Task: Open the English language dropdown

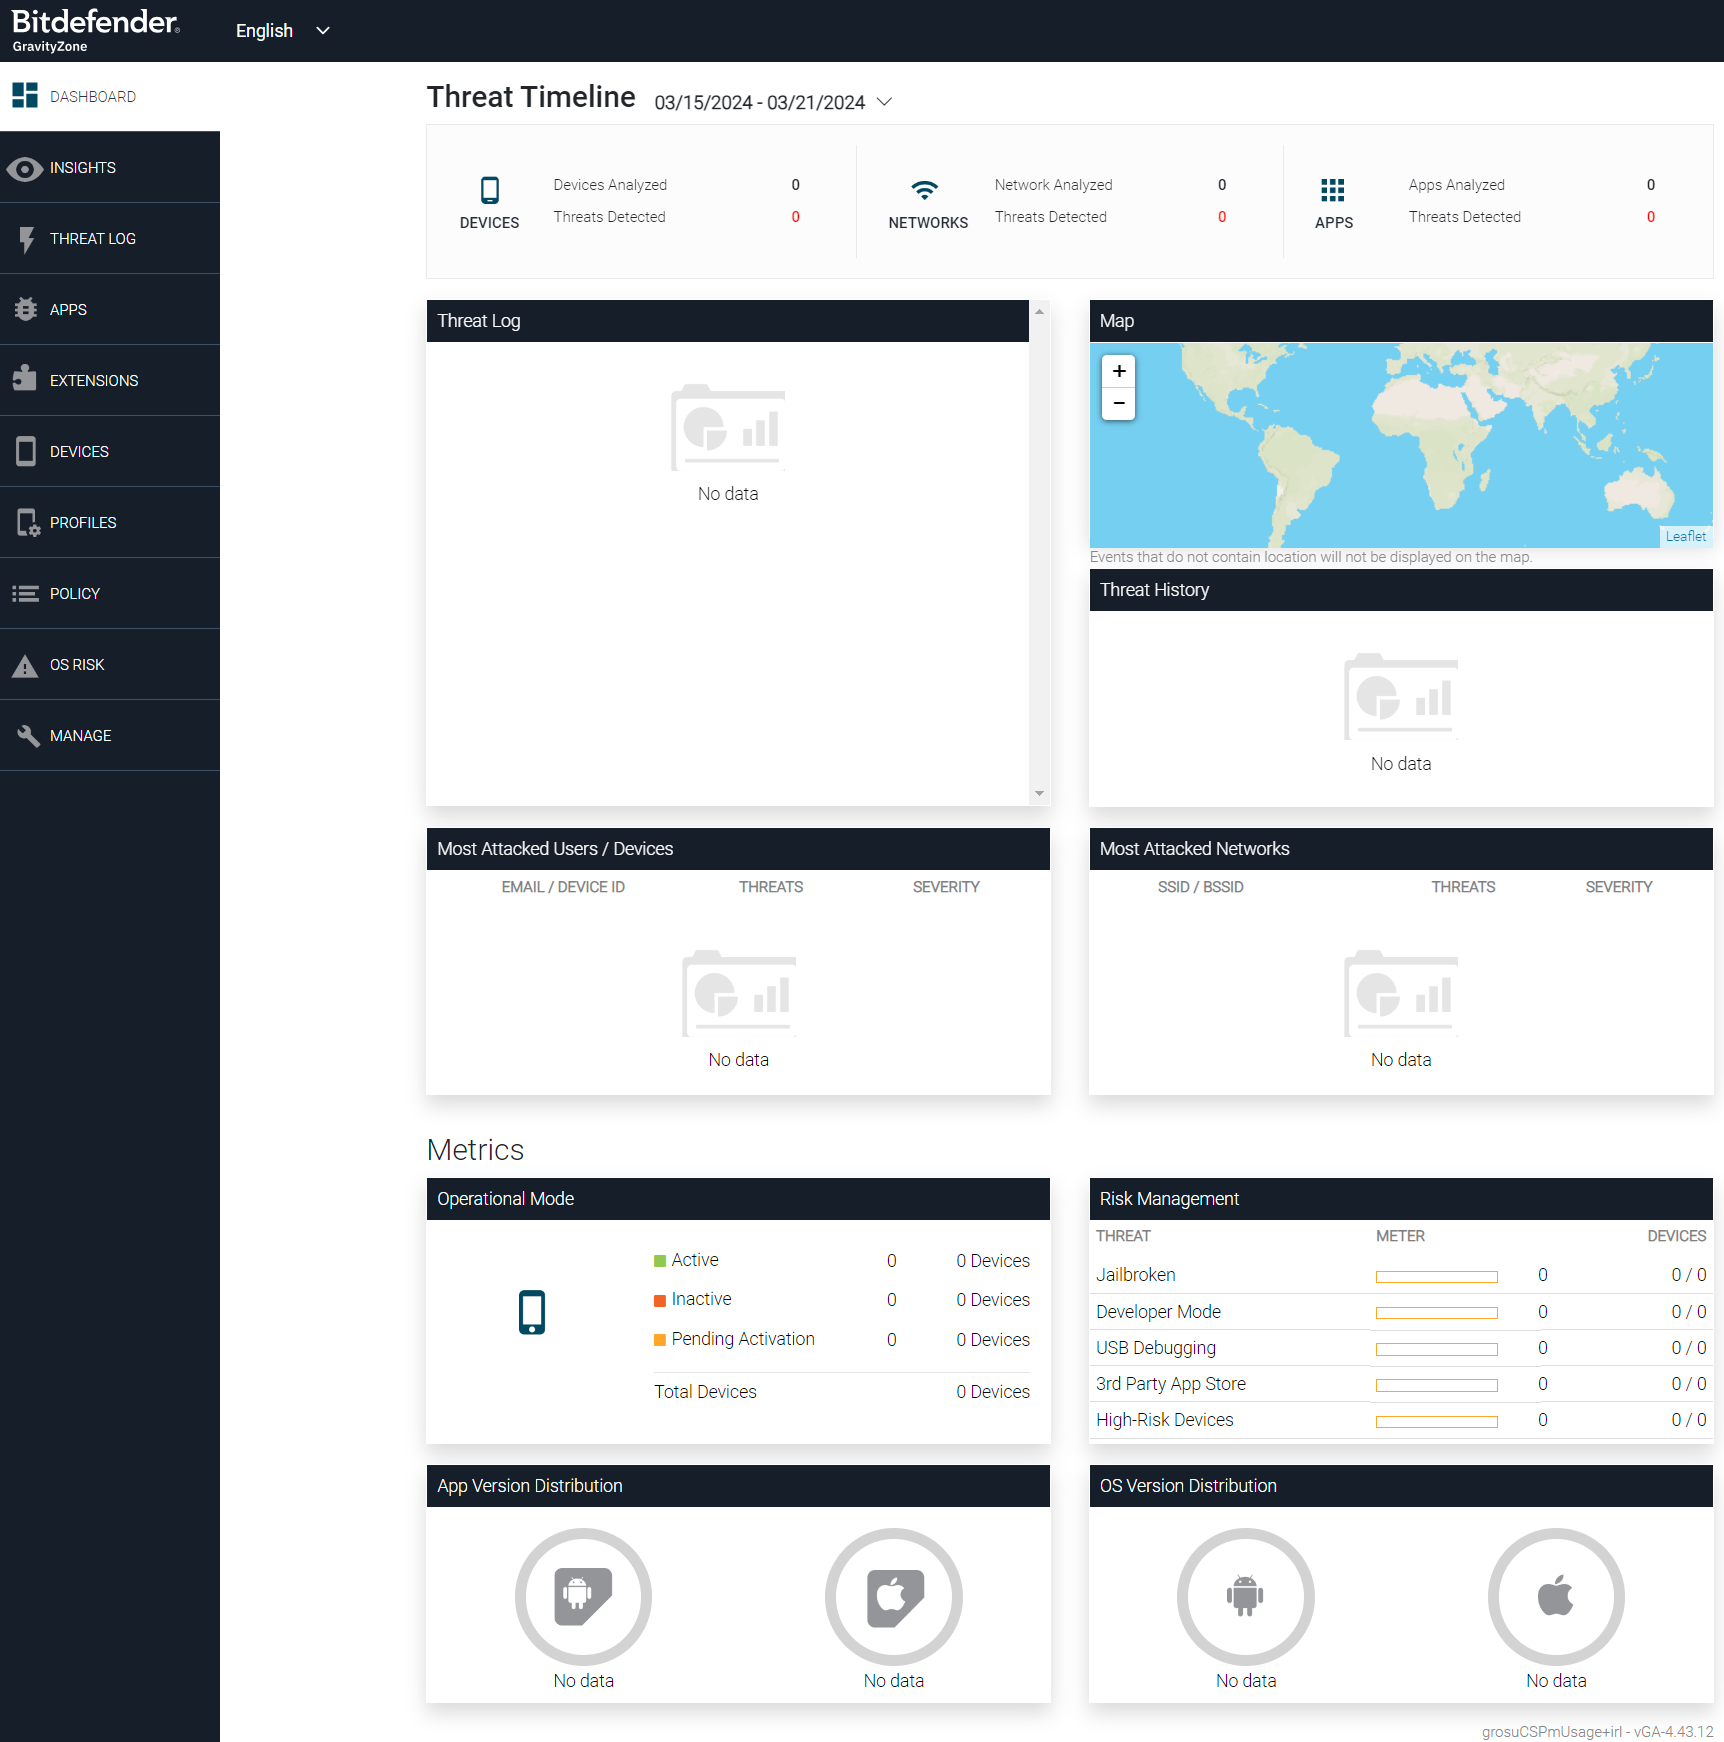Action: click(283, 30)
